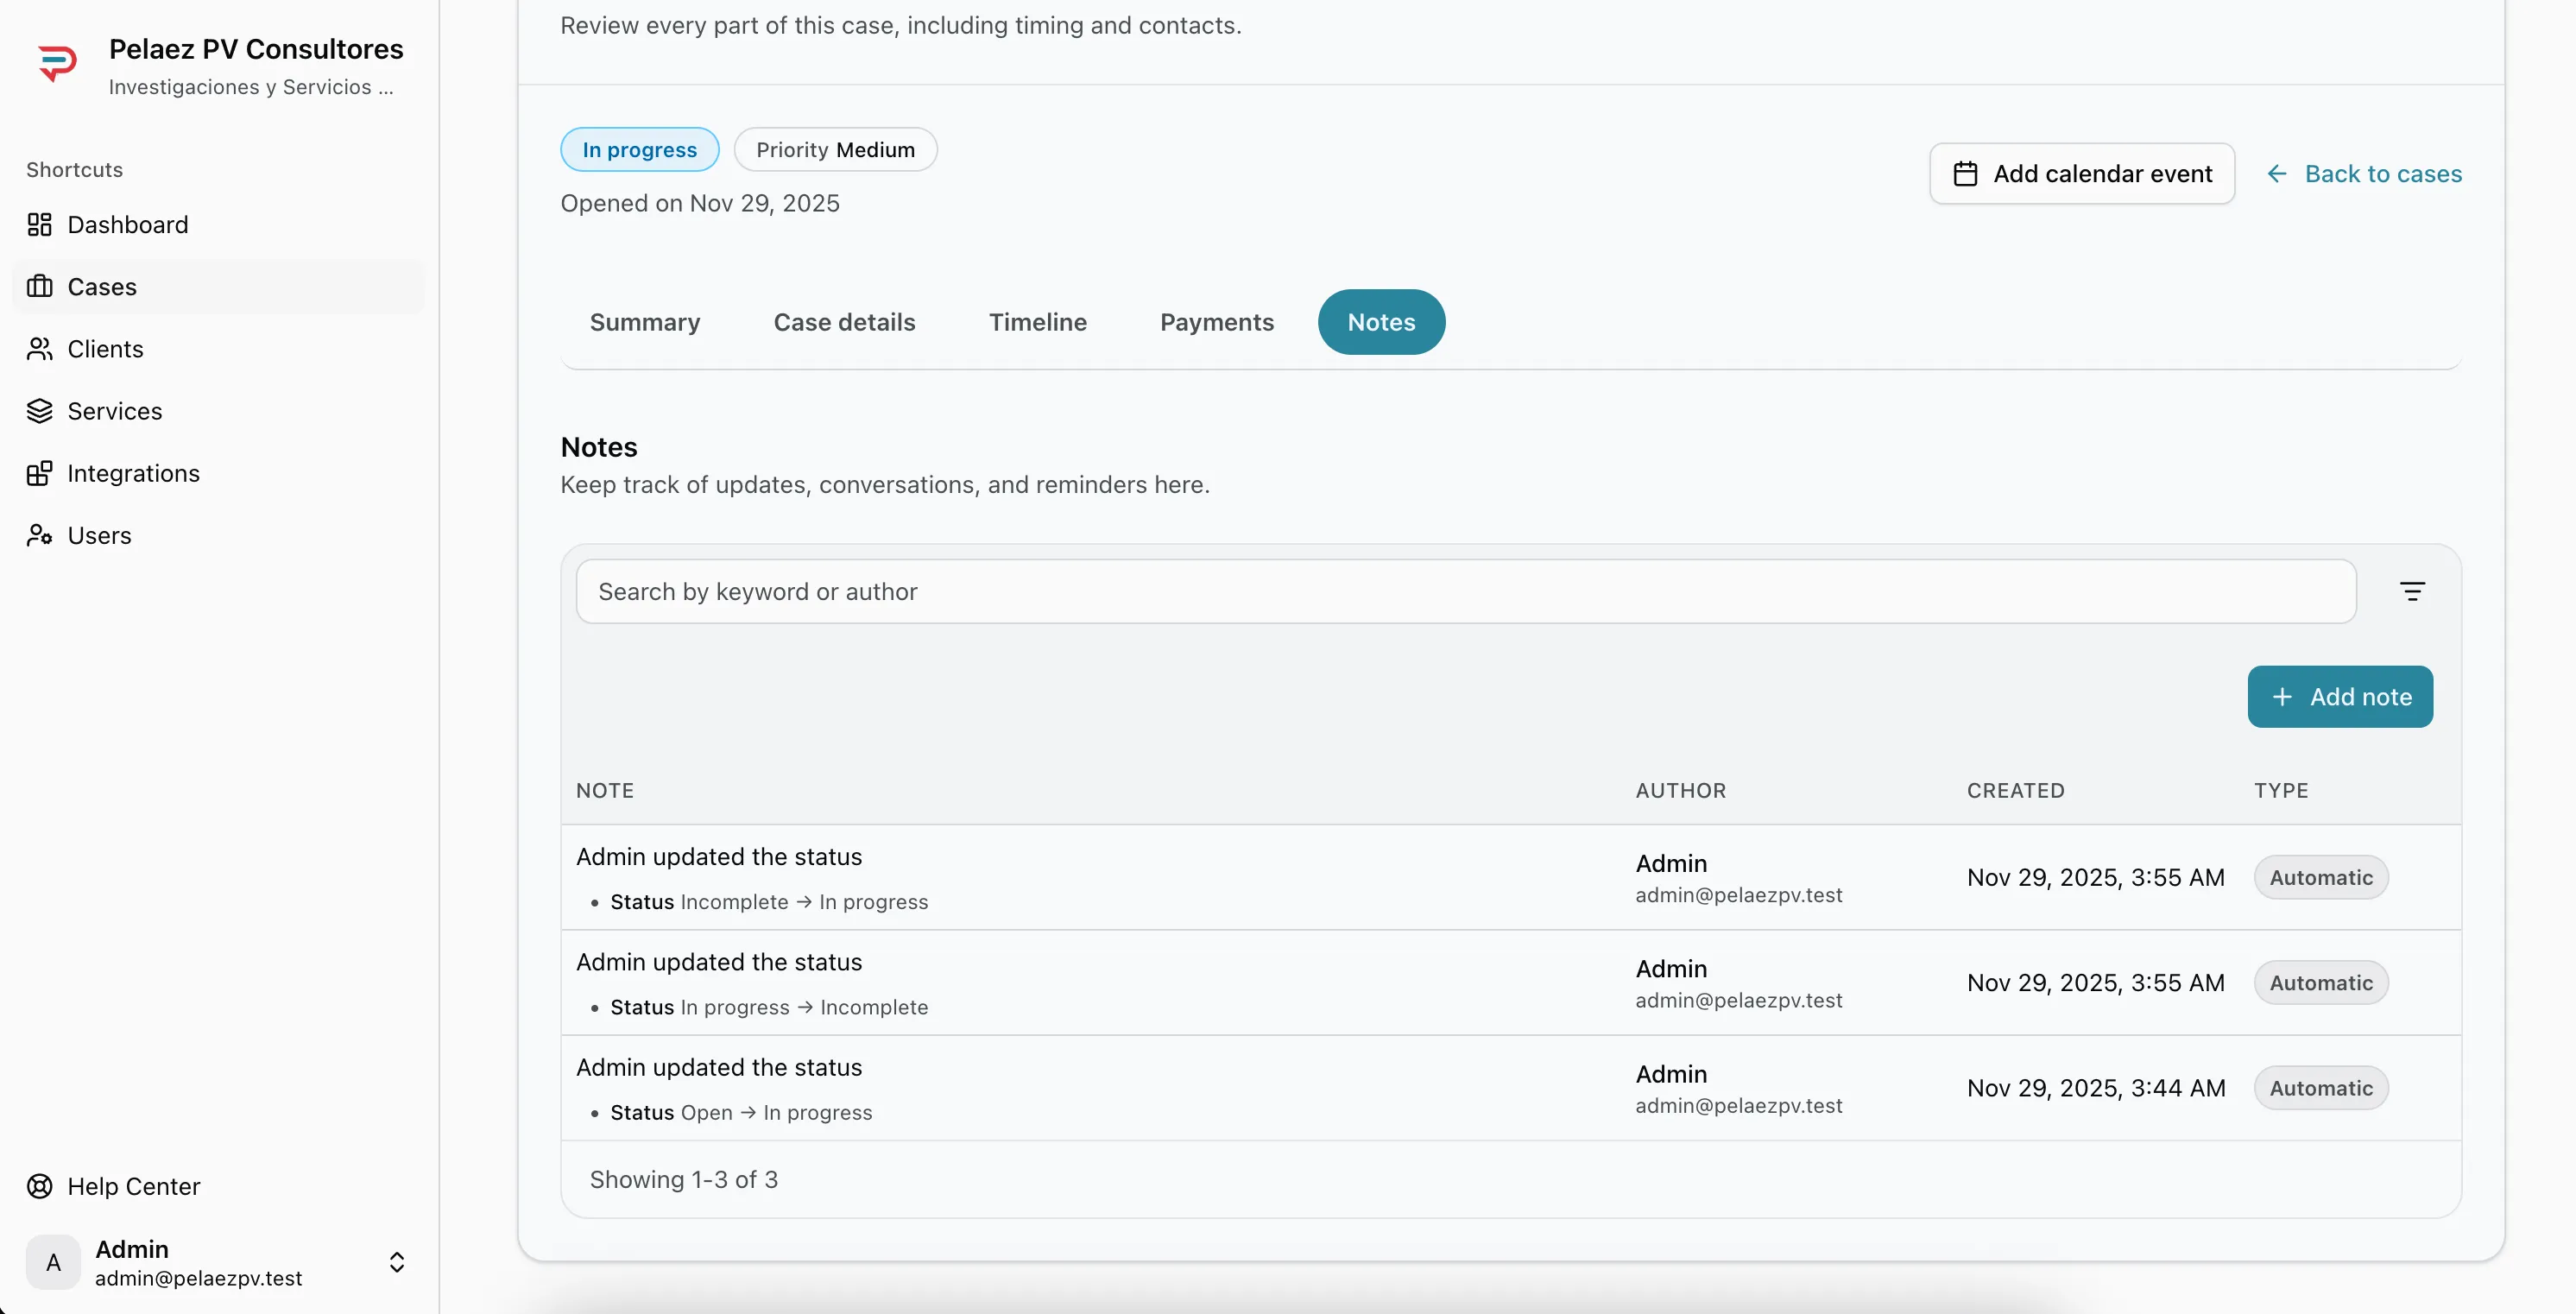The width and height of the screenshot is (2576, 1314).
Task: Open the Case details tab
Action: pyautogui.click(x=844, y=322)
